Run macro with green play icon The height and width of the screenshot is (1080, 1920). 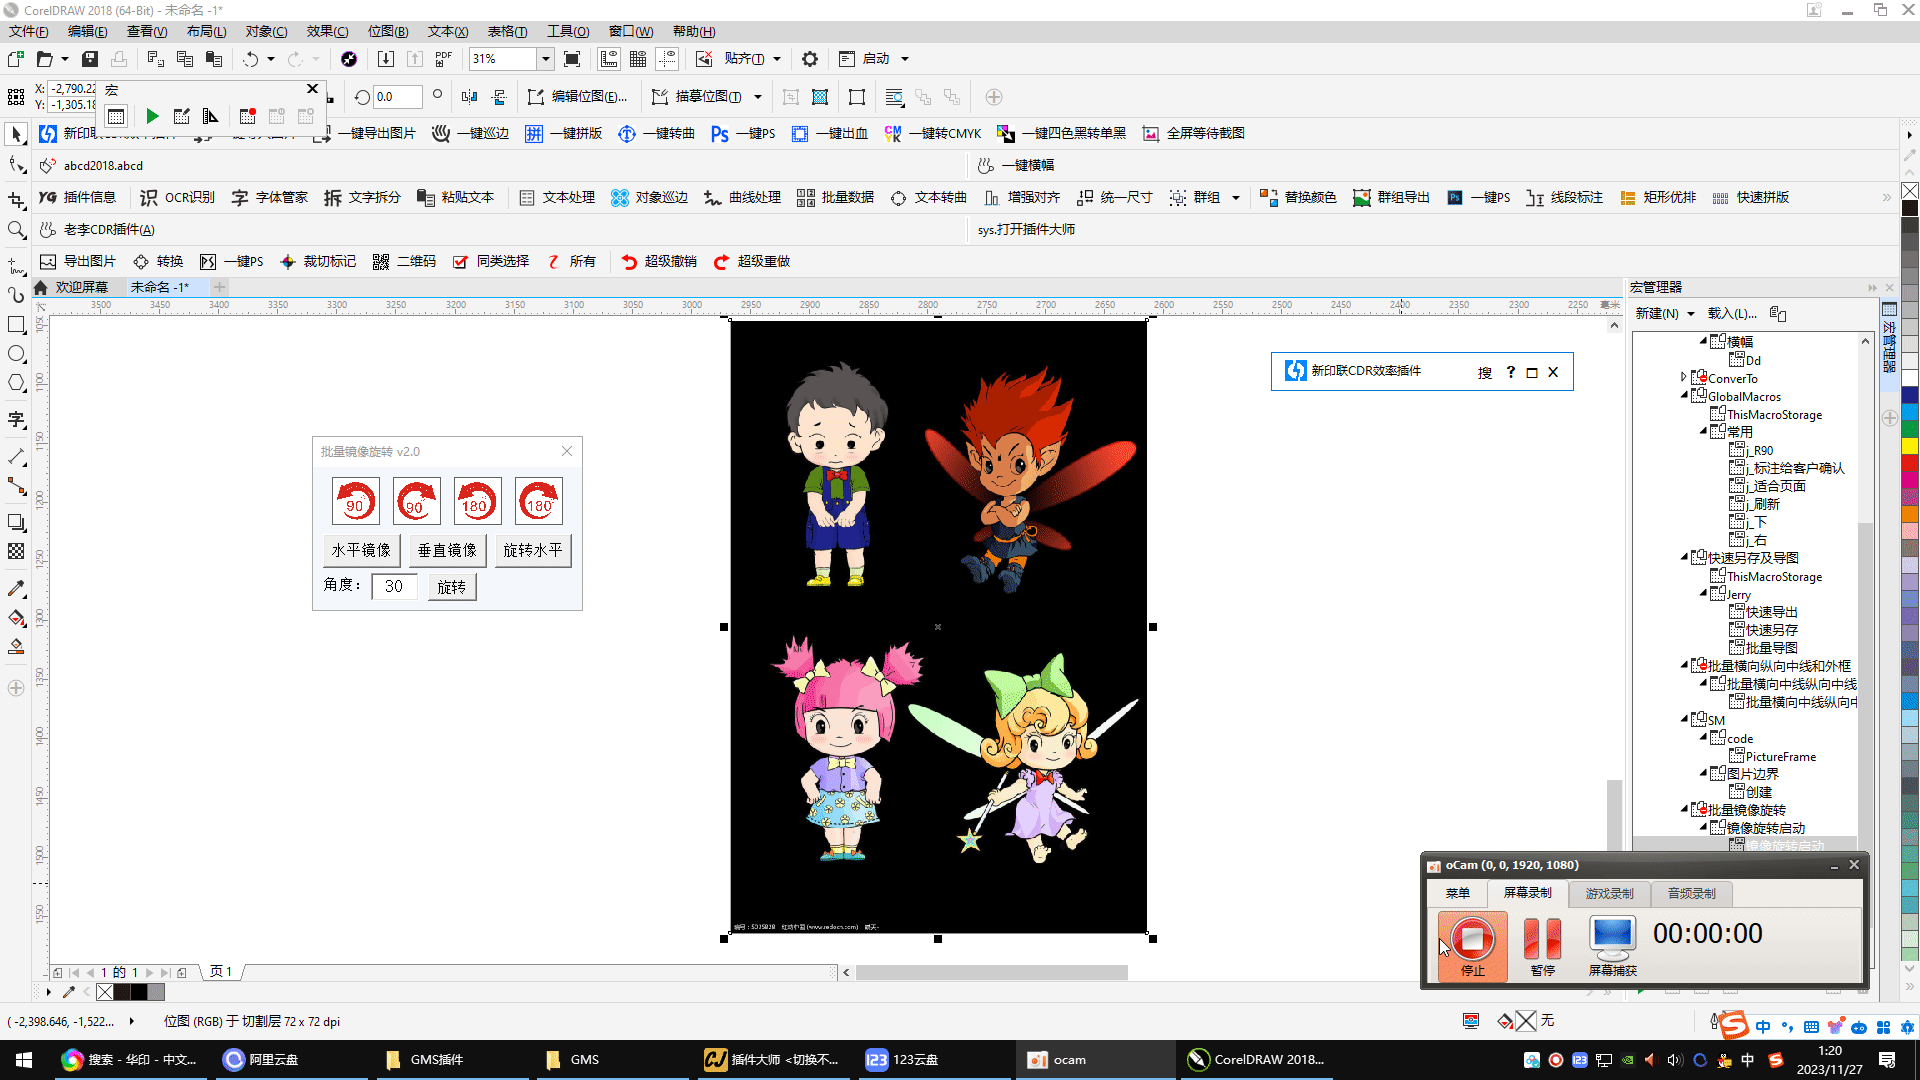tap(152, 117)
